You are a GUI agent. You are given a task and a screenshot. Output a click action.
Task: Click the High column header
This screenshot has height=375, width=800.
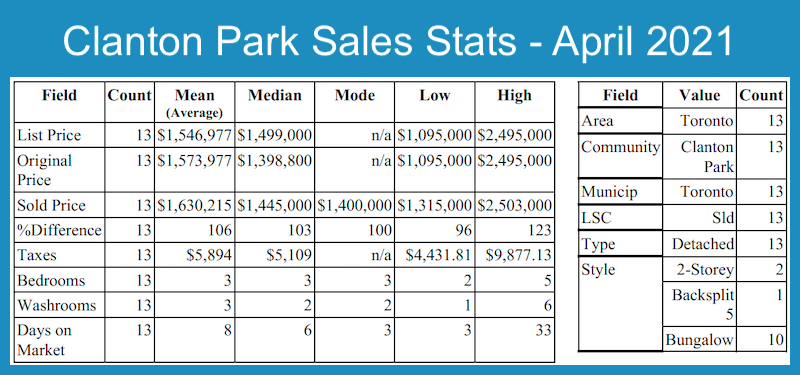(x=514, y=95)
